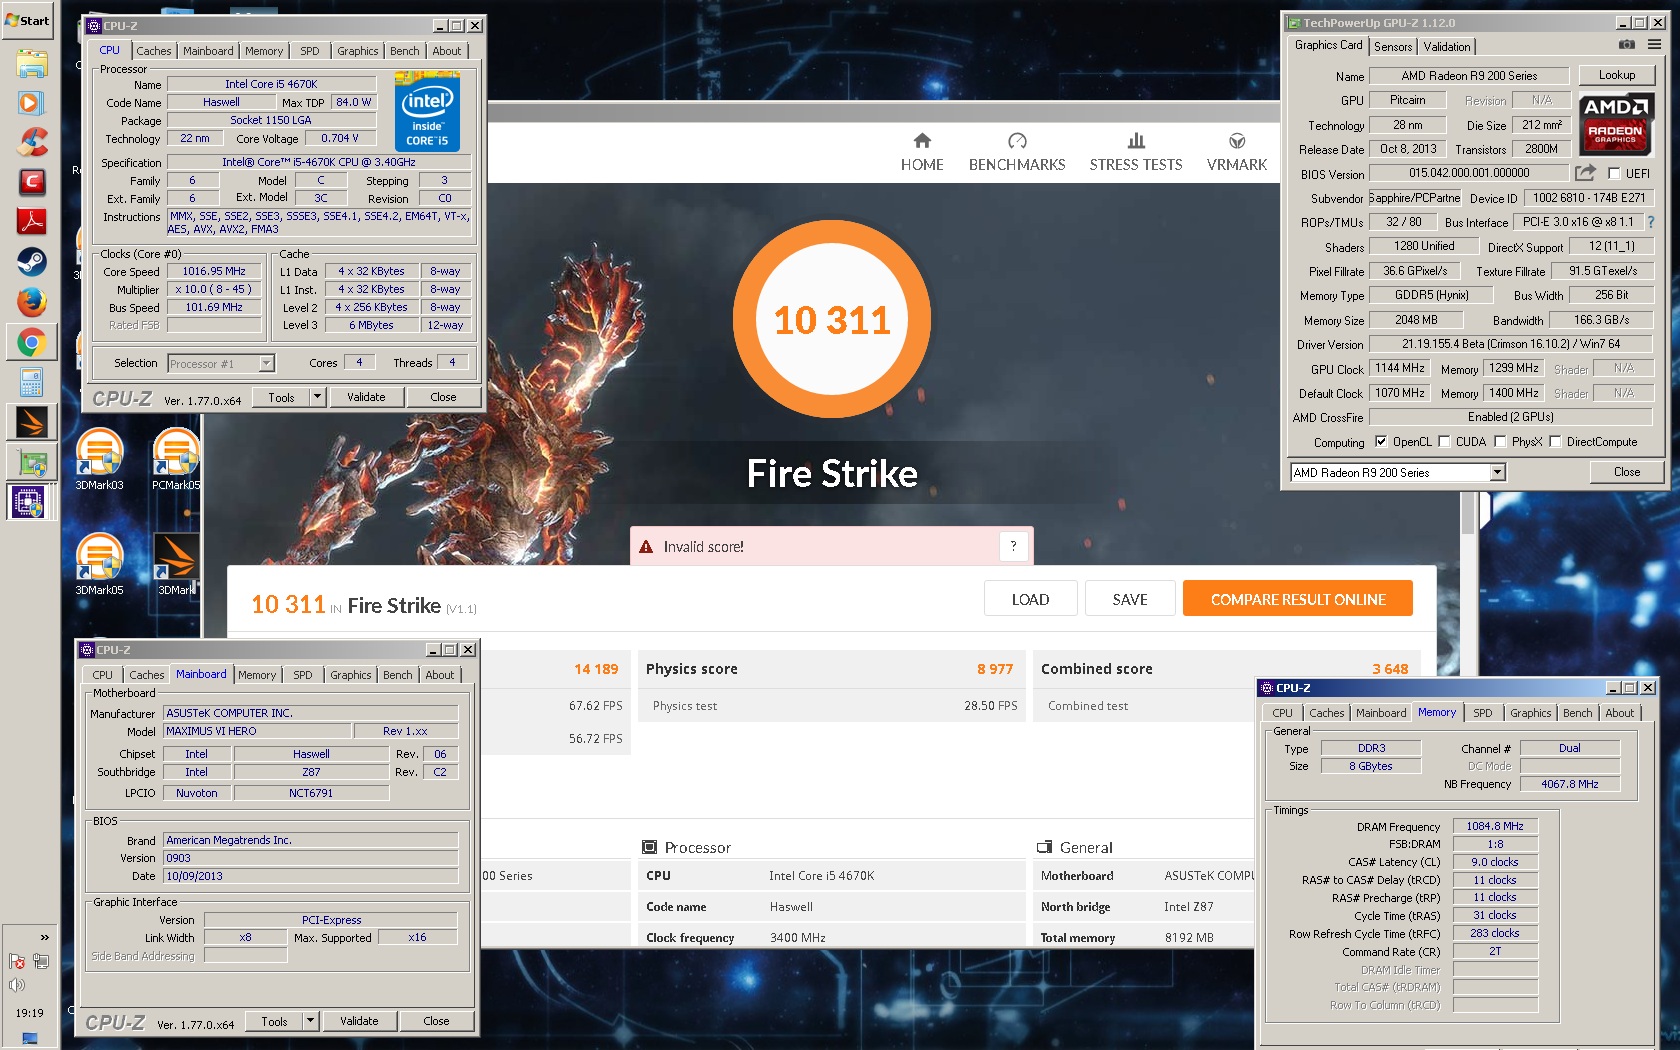The width and height of the screenshot is (1680, 1050).
Task: Open Sensors tab in GPU-Z
Action: (x=1393, y=47)
